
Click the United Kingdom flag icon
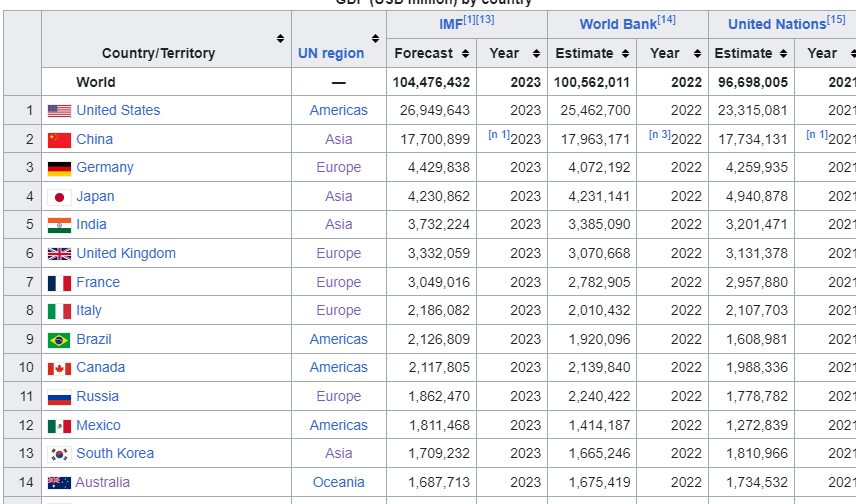(59, 254)
